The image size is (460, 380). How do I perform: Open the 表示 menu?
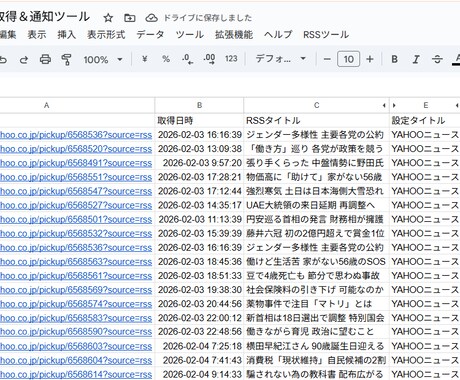click(37, 35)
